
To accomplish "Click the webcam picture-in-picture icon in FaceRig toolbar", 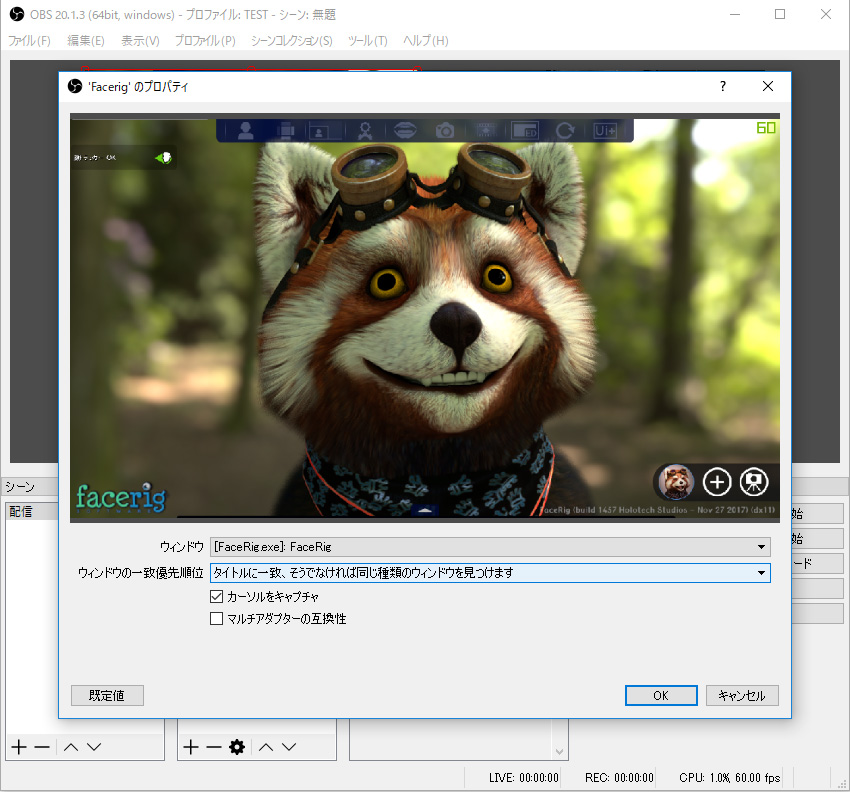I will (325, 131).
